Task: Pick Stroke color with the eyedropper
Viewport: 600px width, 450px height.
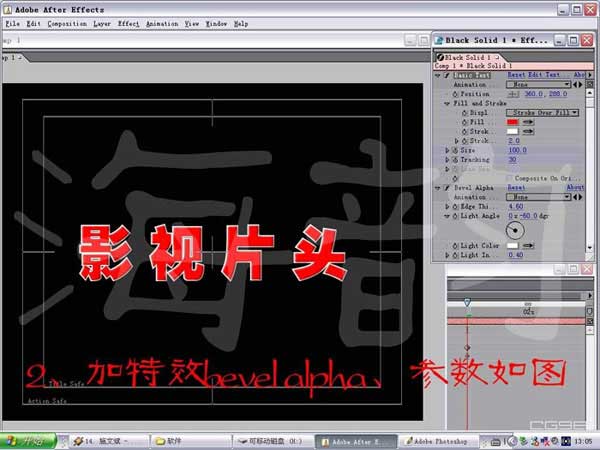Action: [x=528, y=132]
